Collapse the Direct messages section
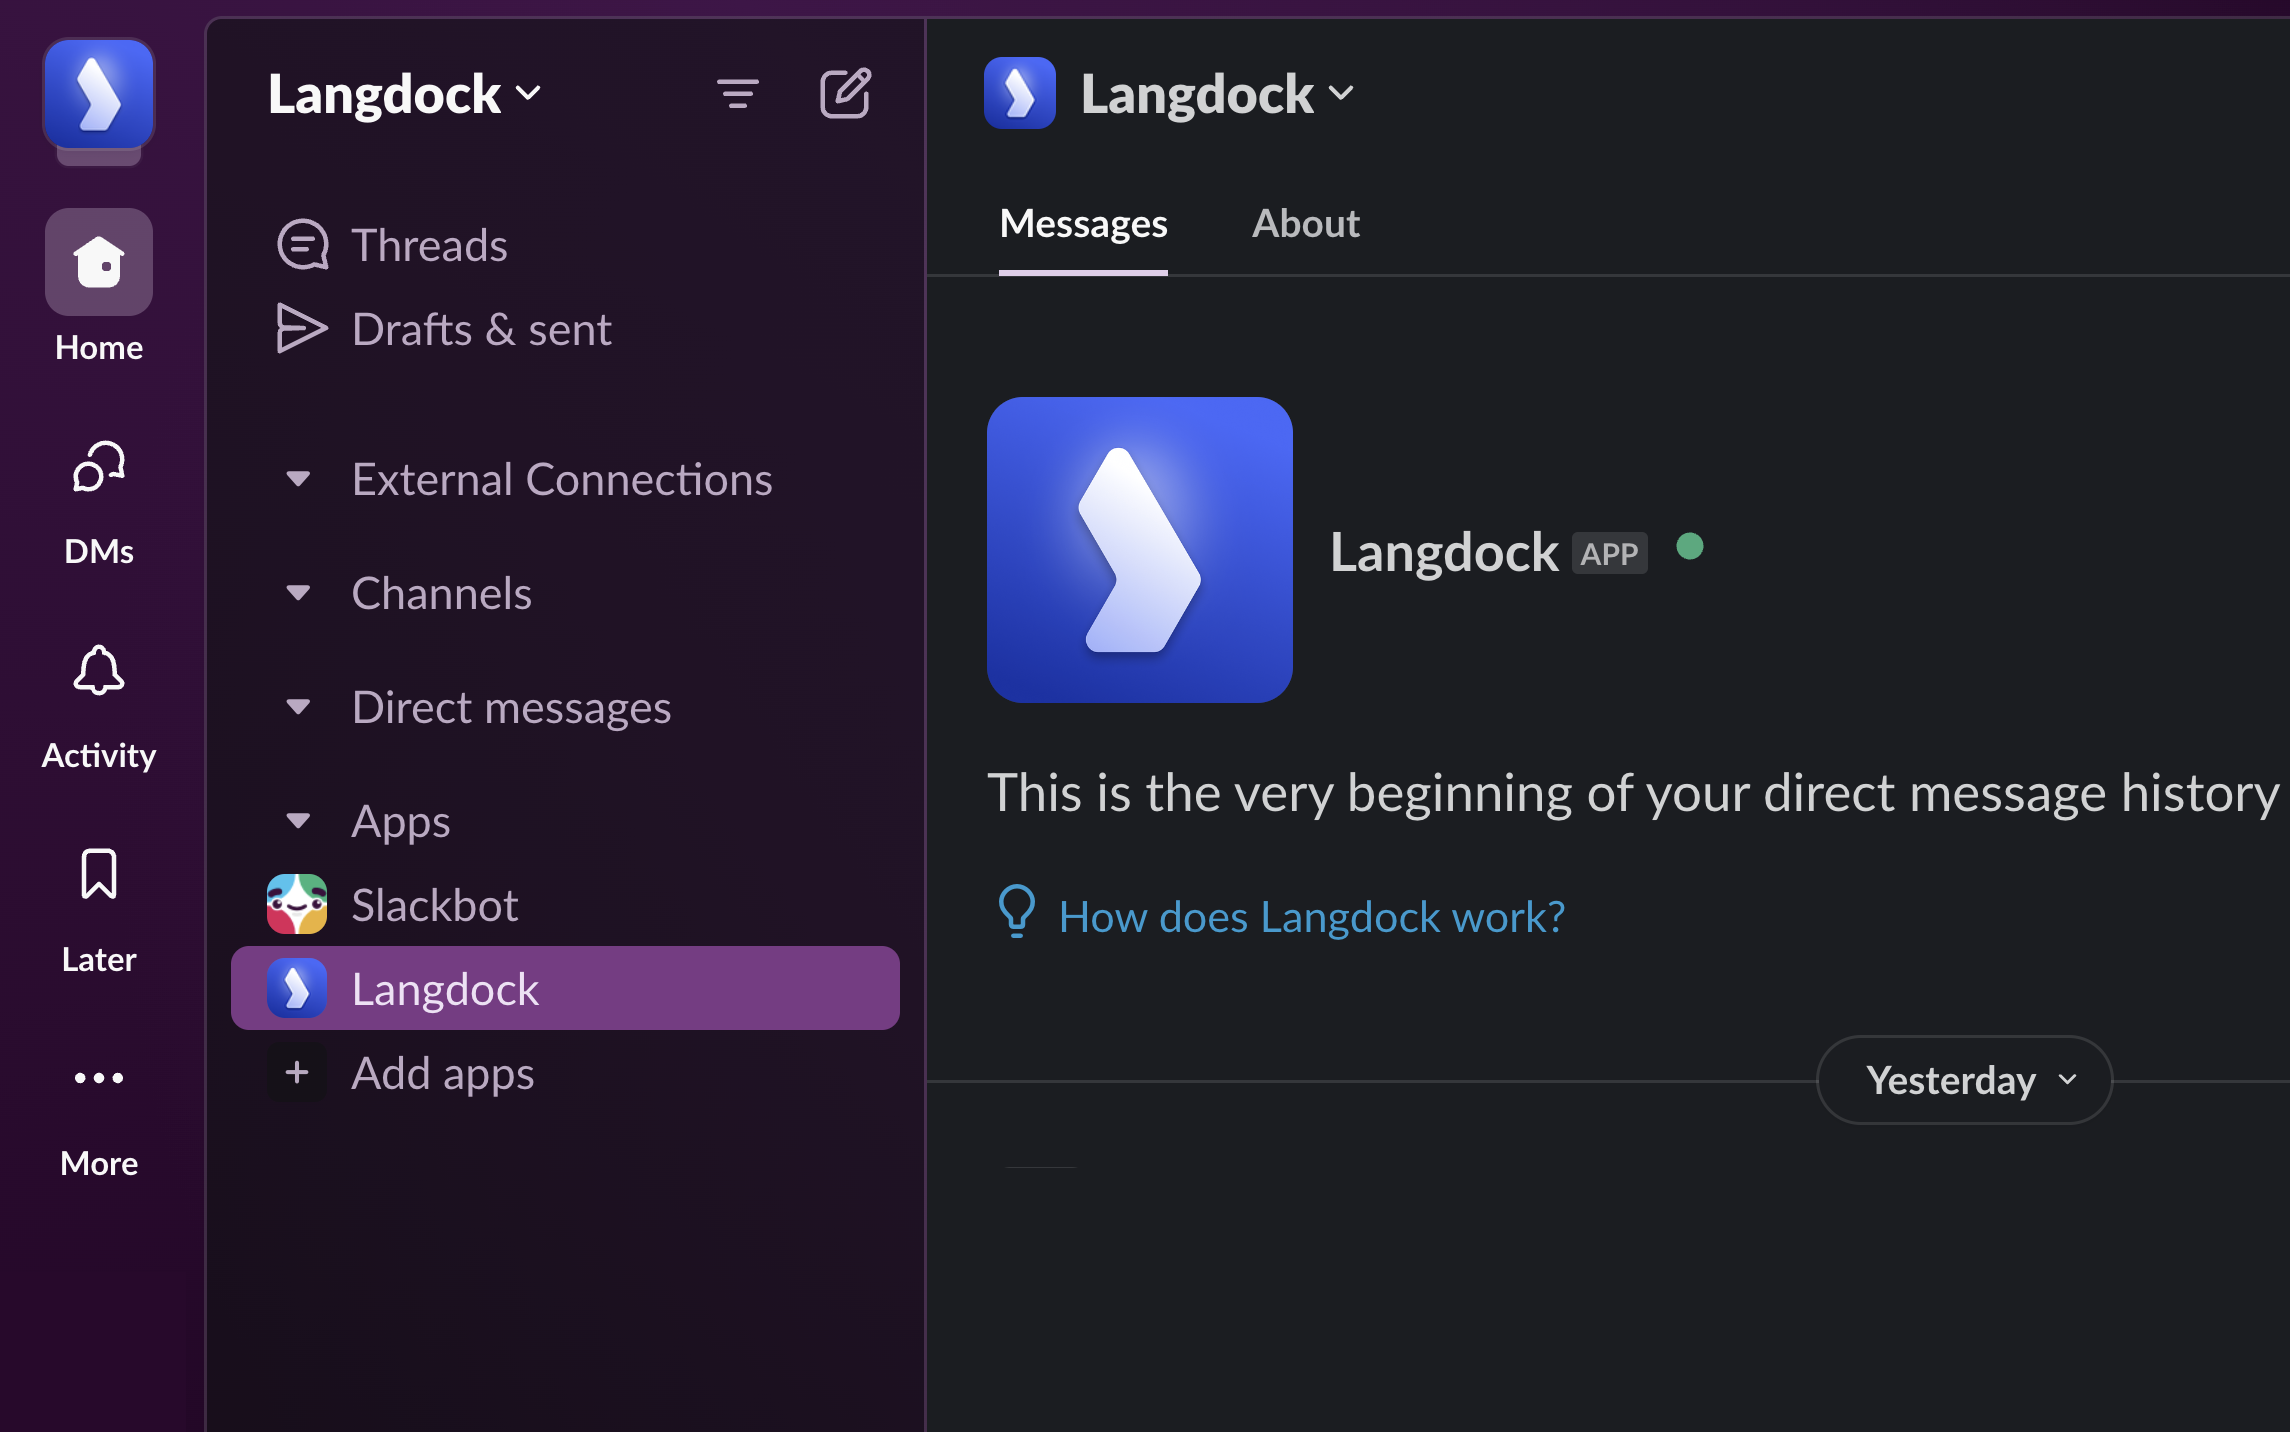 (x=298, y=707)
